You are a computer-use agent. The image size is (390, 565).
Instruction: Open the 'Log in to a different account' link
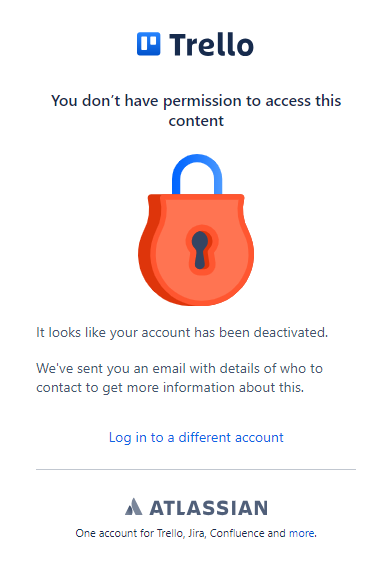click(196, 437)
